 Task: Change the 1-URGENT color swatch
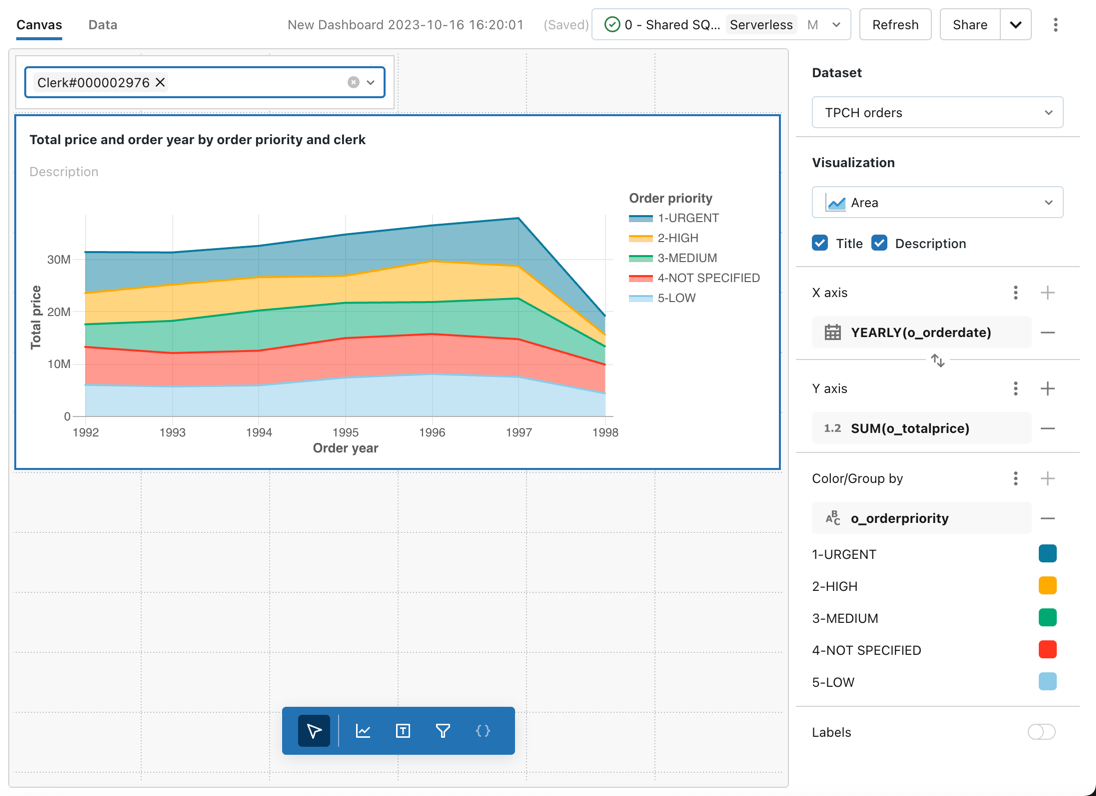[x=1047, y=554]
